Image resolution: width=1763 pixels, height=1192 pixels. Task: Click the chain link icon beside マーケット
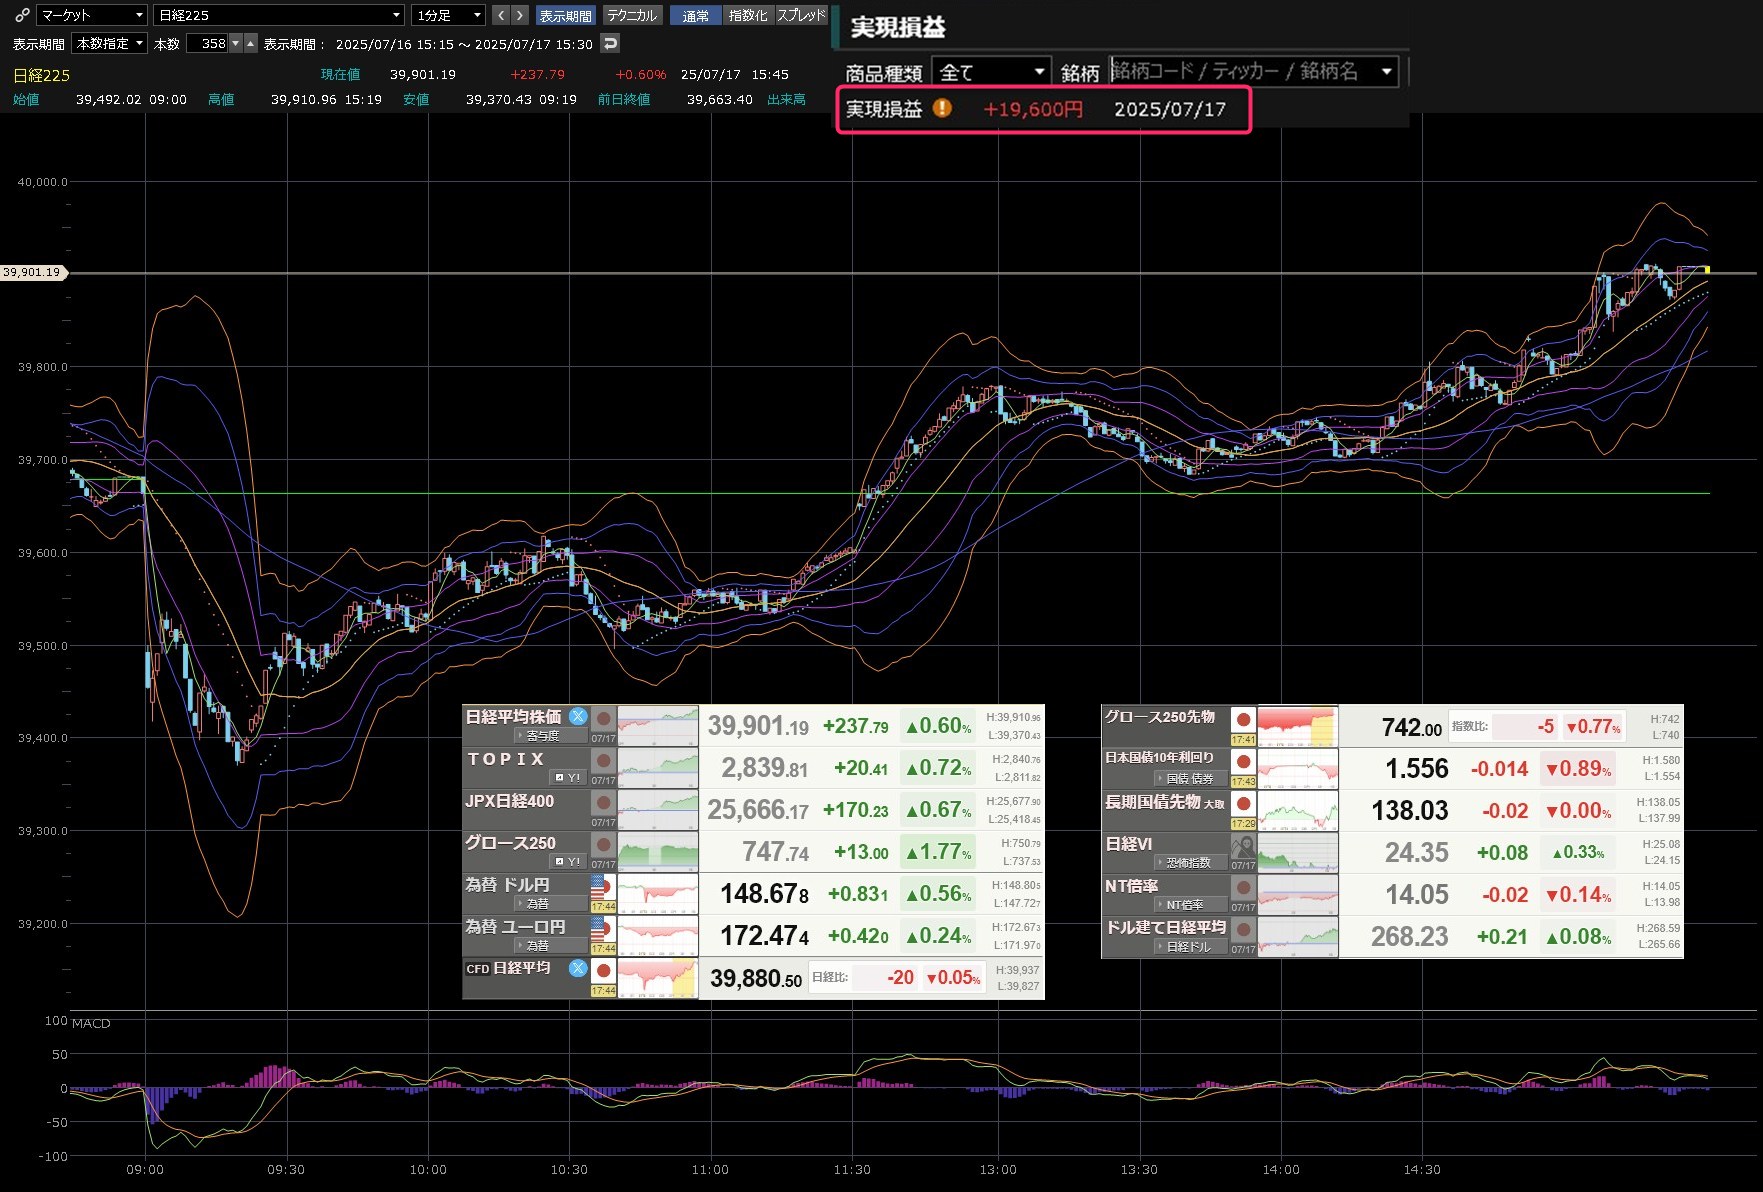pyautogui.click(x=22, y=15)
